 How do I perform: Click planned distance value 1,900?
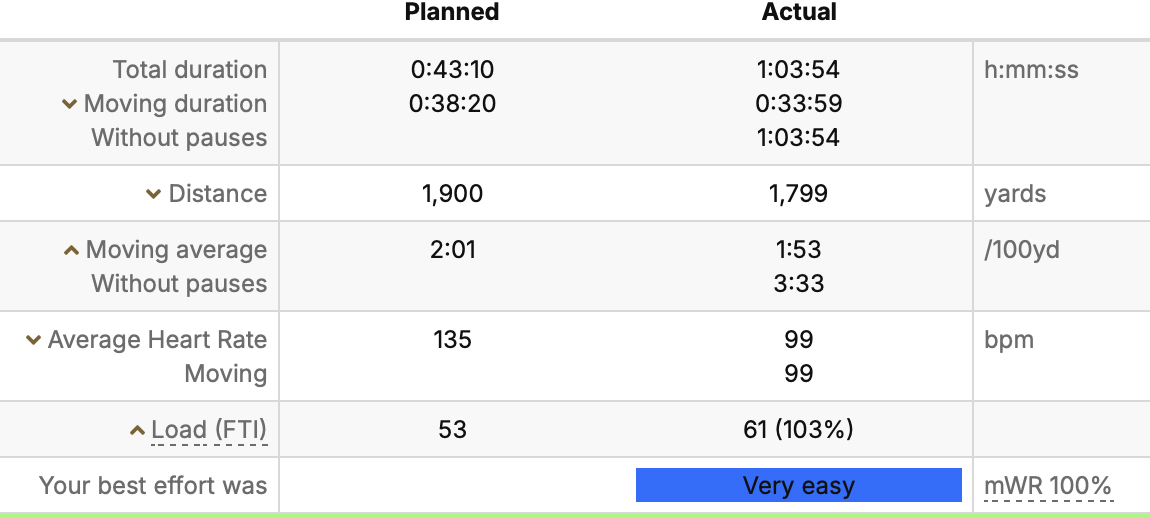point(453,194)
